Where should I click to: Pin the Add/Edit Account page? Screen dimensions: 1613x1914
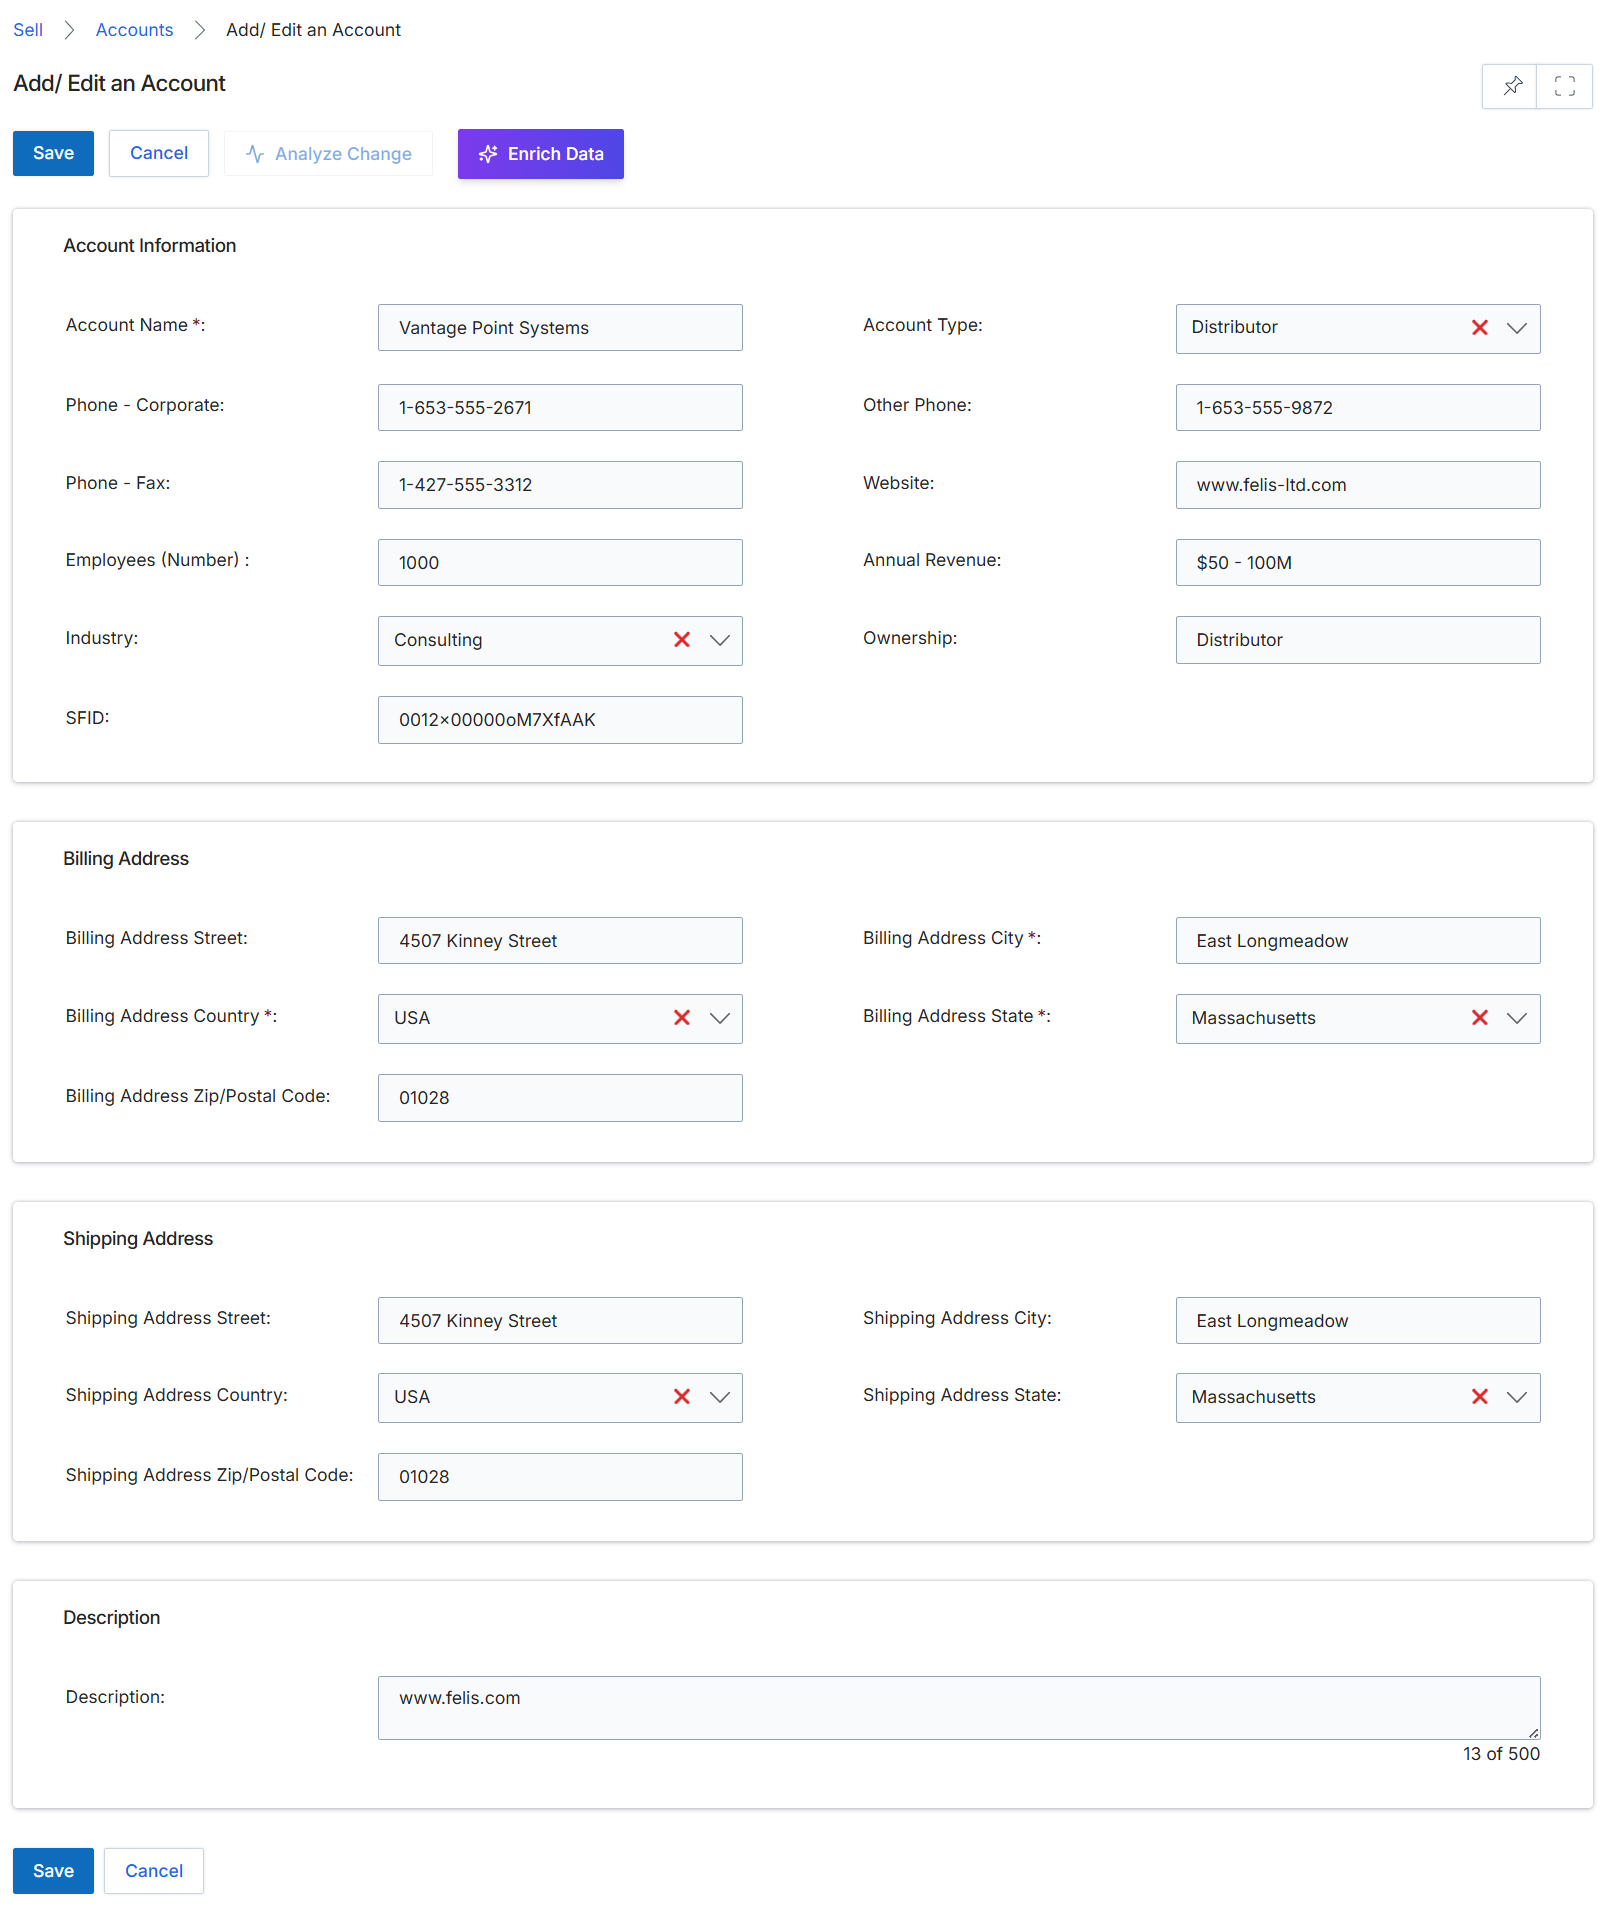(x=1510, y=86)
